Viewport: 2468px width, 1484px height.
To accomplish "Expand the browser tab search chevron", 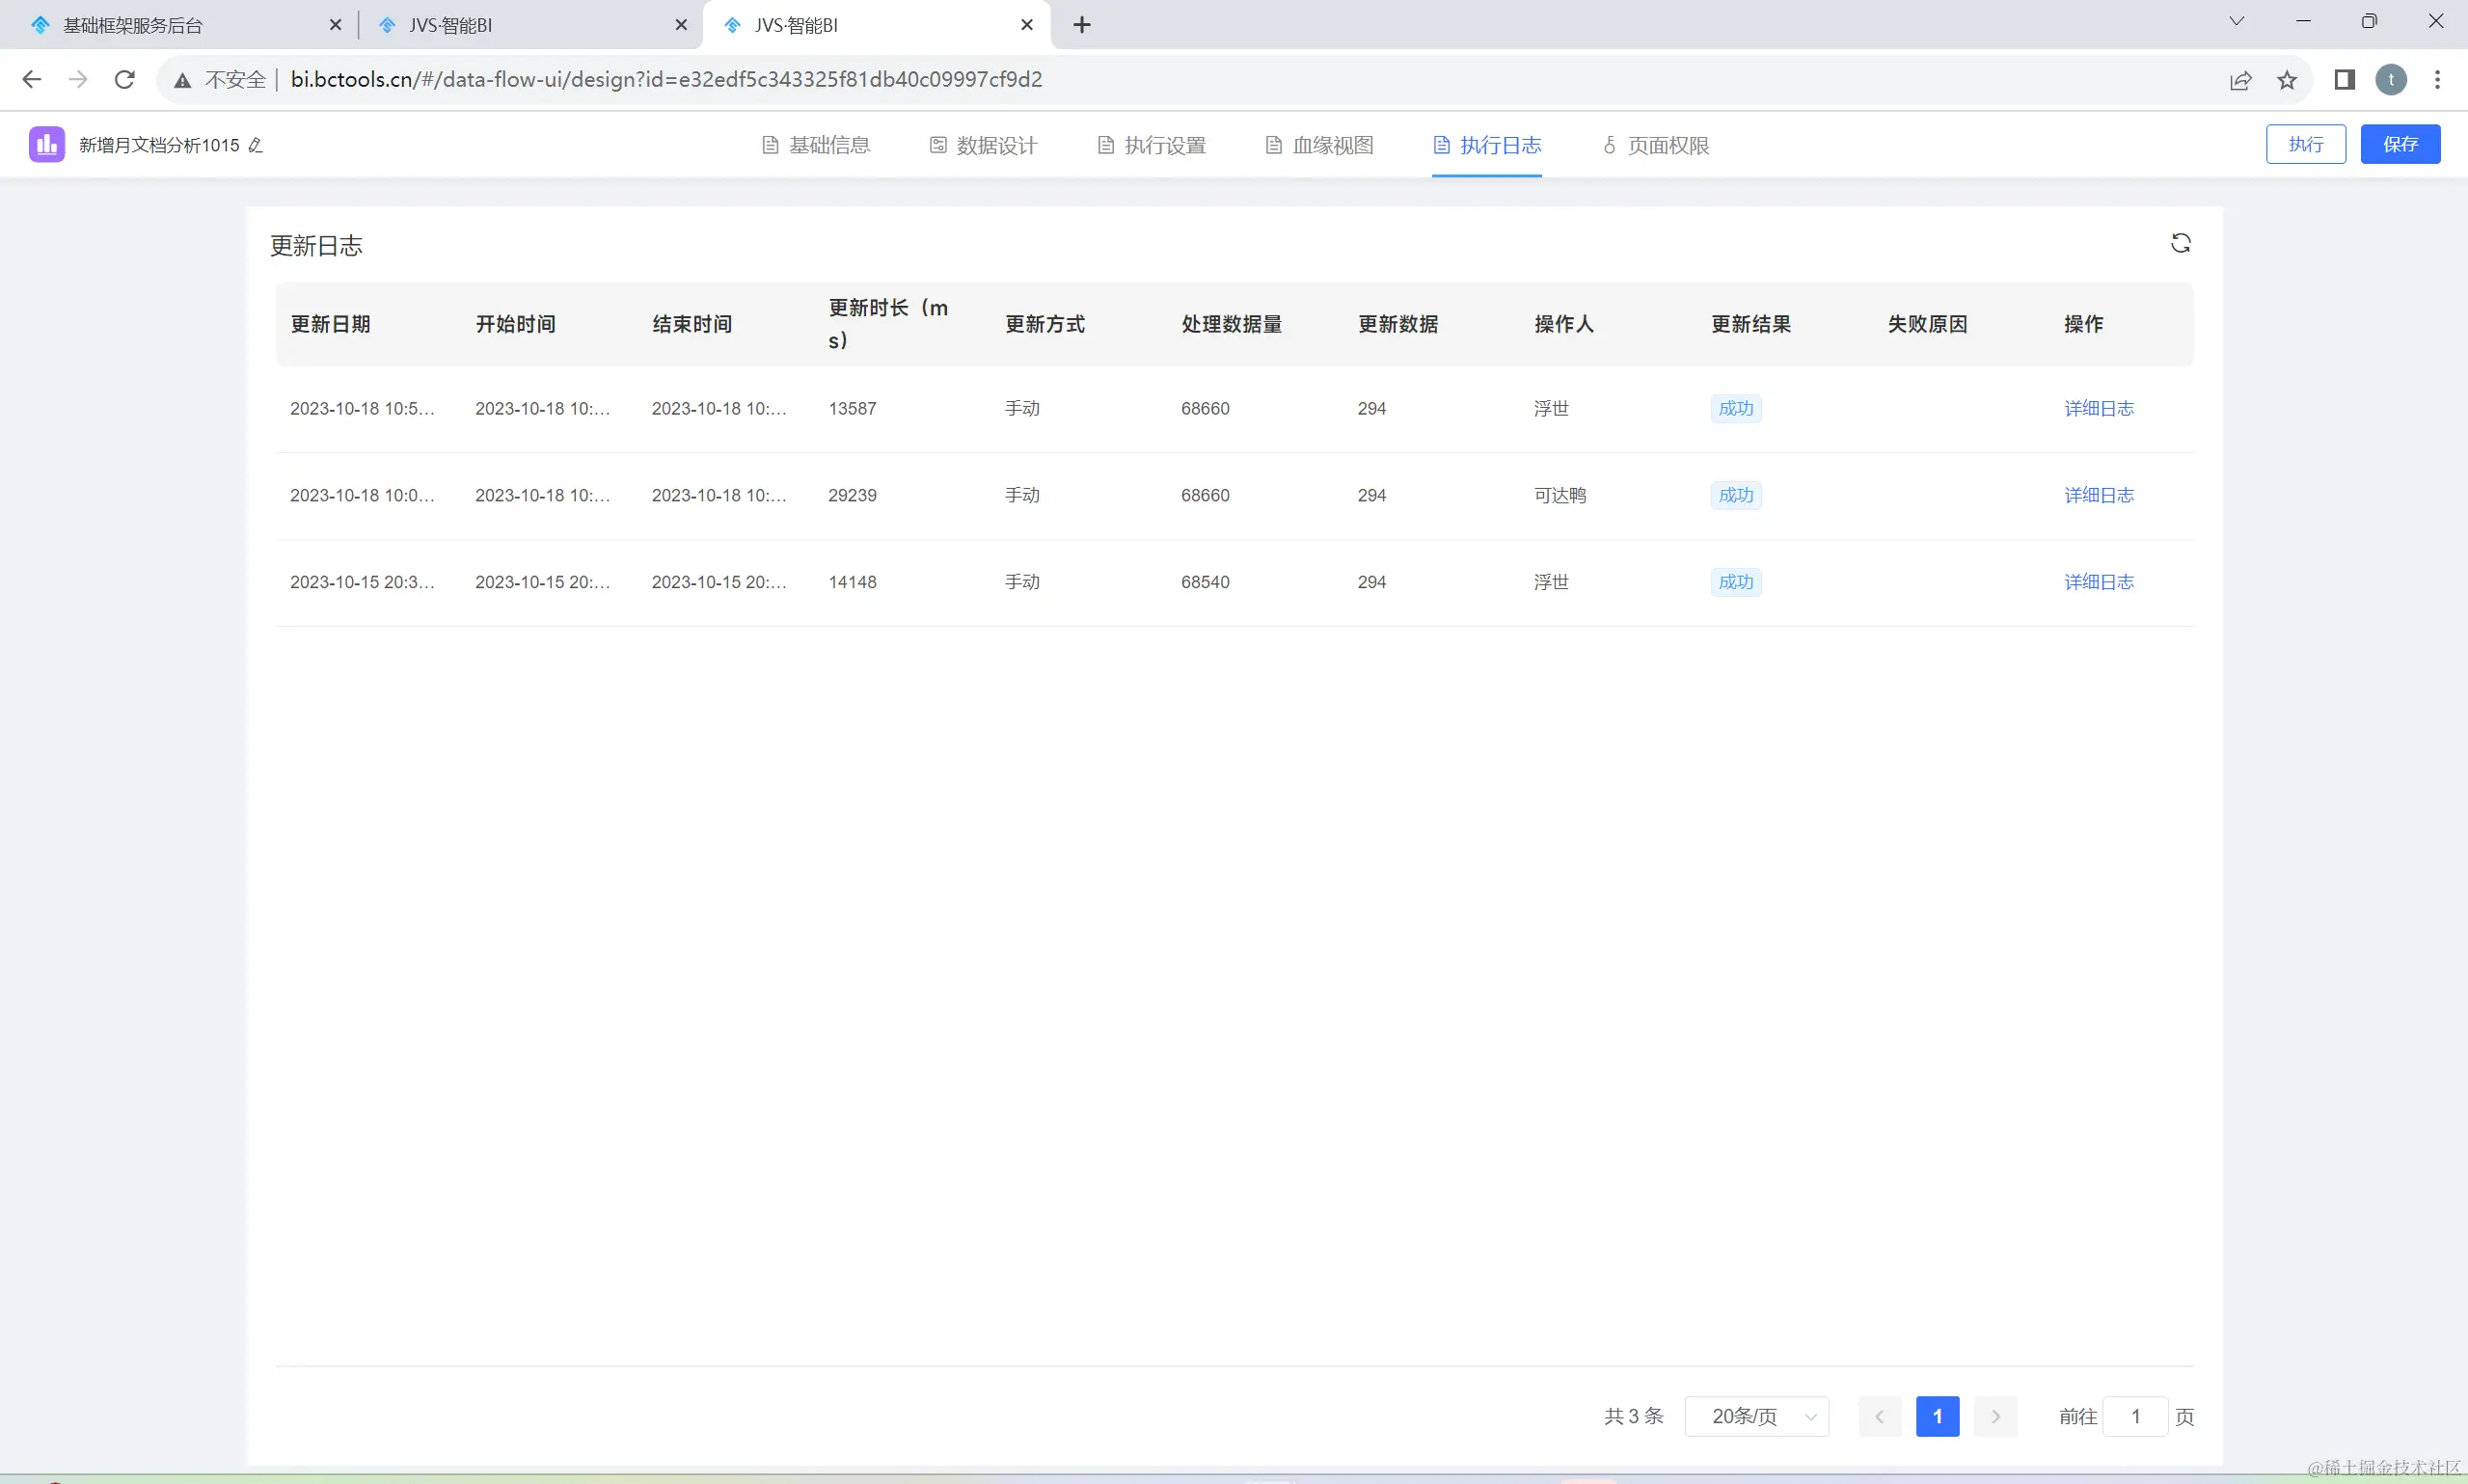I will pyautogui.click(x=2236, y=22).
